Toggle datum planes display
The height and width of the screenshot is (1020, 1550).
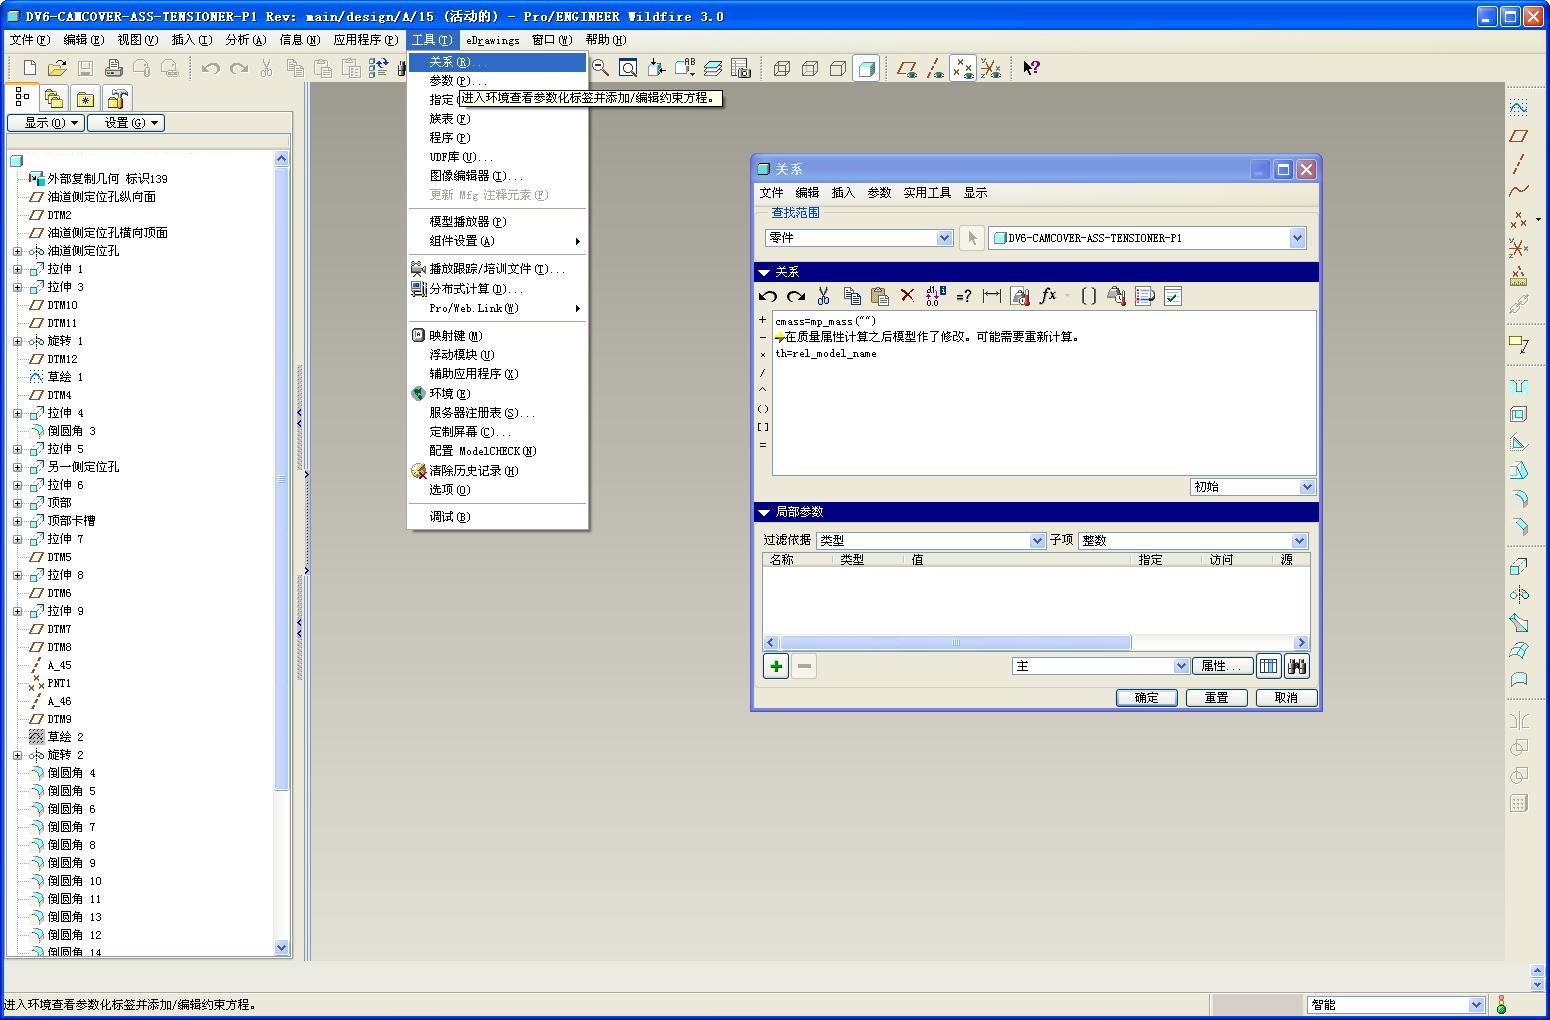click(x=907, y=68)
